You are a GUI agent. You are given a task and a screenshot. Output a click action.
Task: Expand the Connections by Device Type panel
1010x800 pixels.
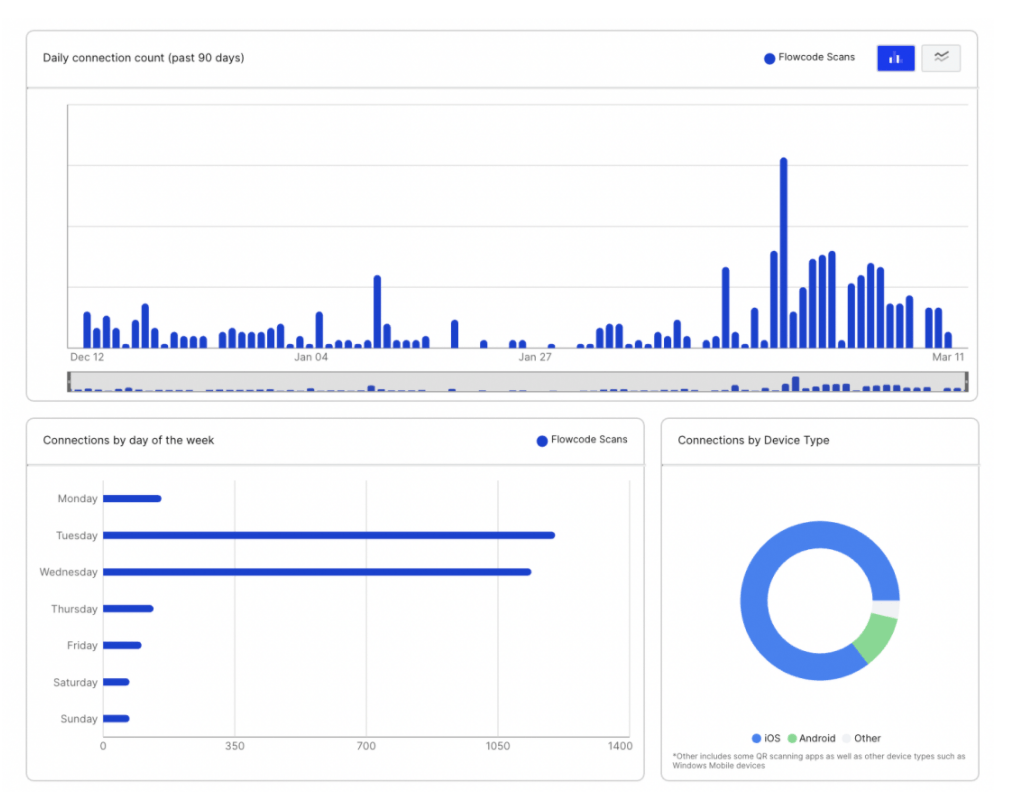(752, 440)
